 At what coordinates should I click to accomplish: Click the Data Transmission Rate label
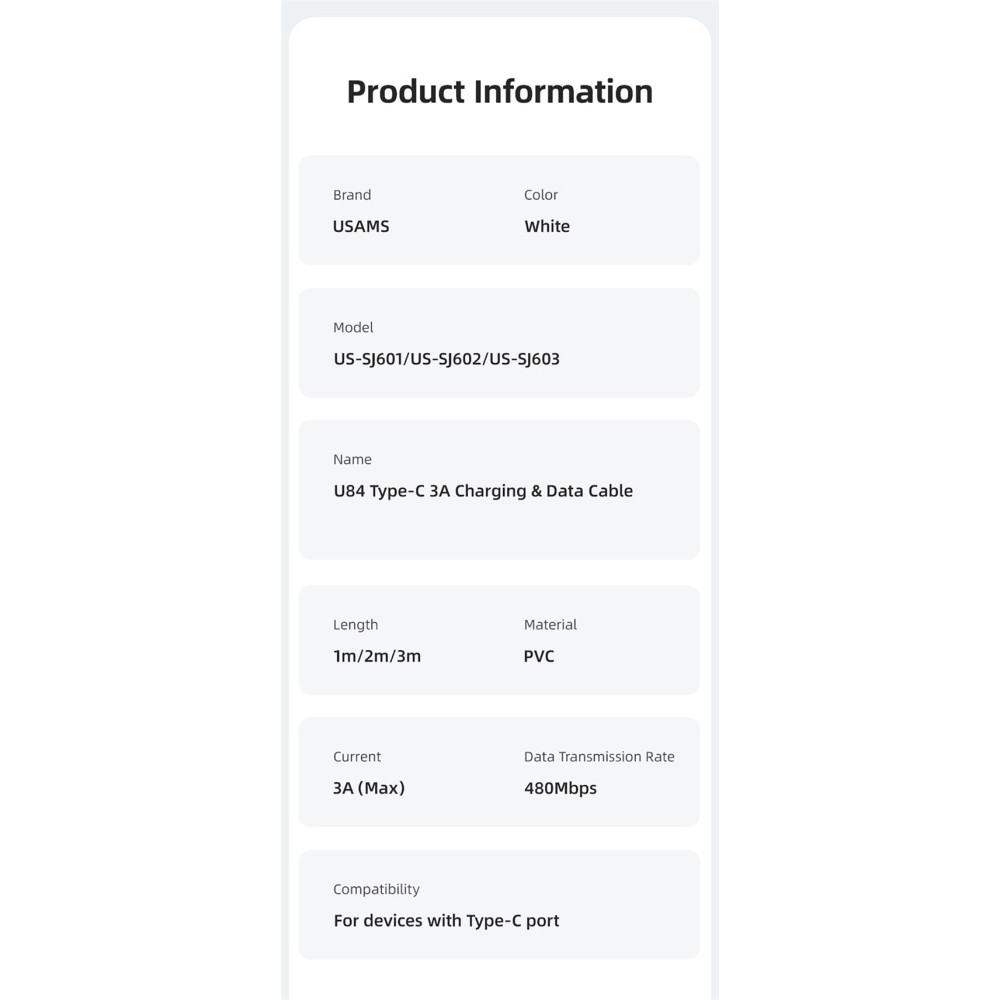599,757
